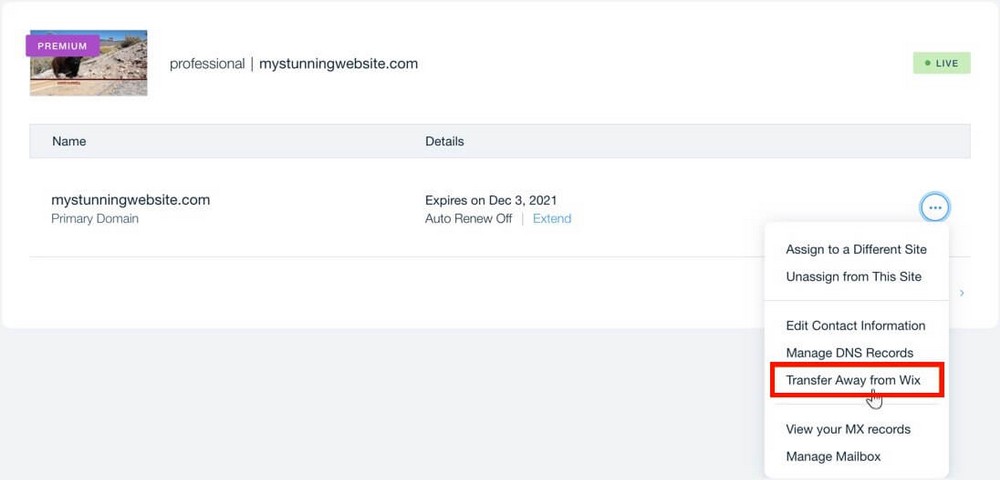The height and width of the screenshot is (480, 1000).
Task: Click the mystunningwebsite.com site heading
Action: click(x=338, y=64)
